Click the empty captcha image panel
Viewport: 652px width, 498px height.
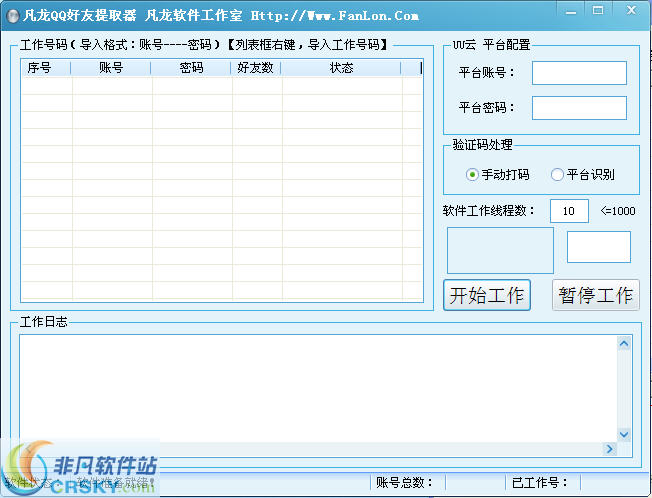pos(500,250)
